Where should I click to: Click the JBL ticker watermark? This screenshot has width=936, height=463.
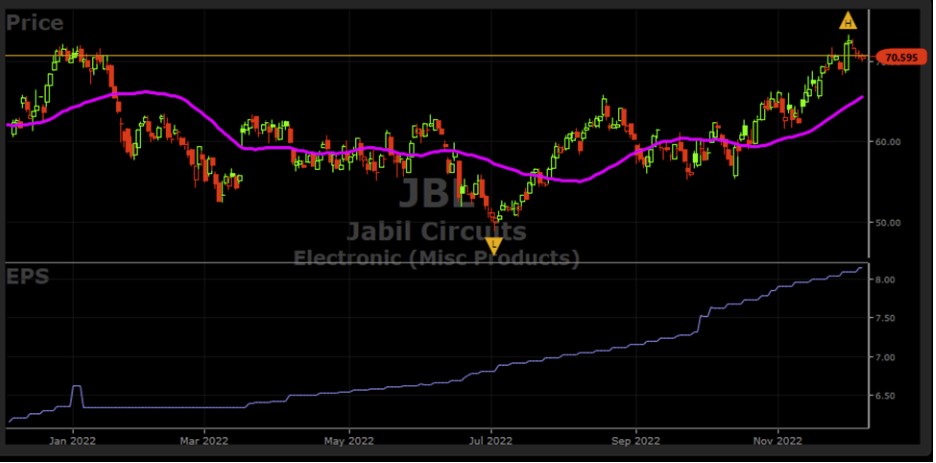tap(437, 194)
